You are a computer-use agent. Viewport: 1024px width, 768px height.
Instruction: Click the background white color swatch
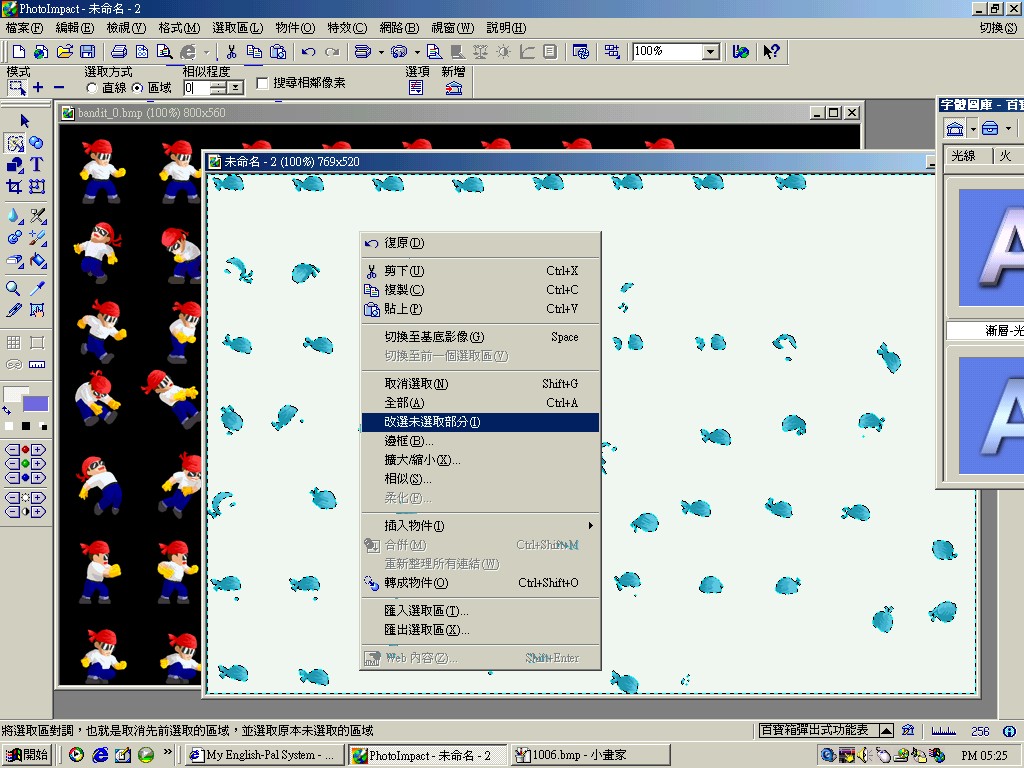click(x=15, y=394)
